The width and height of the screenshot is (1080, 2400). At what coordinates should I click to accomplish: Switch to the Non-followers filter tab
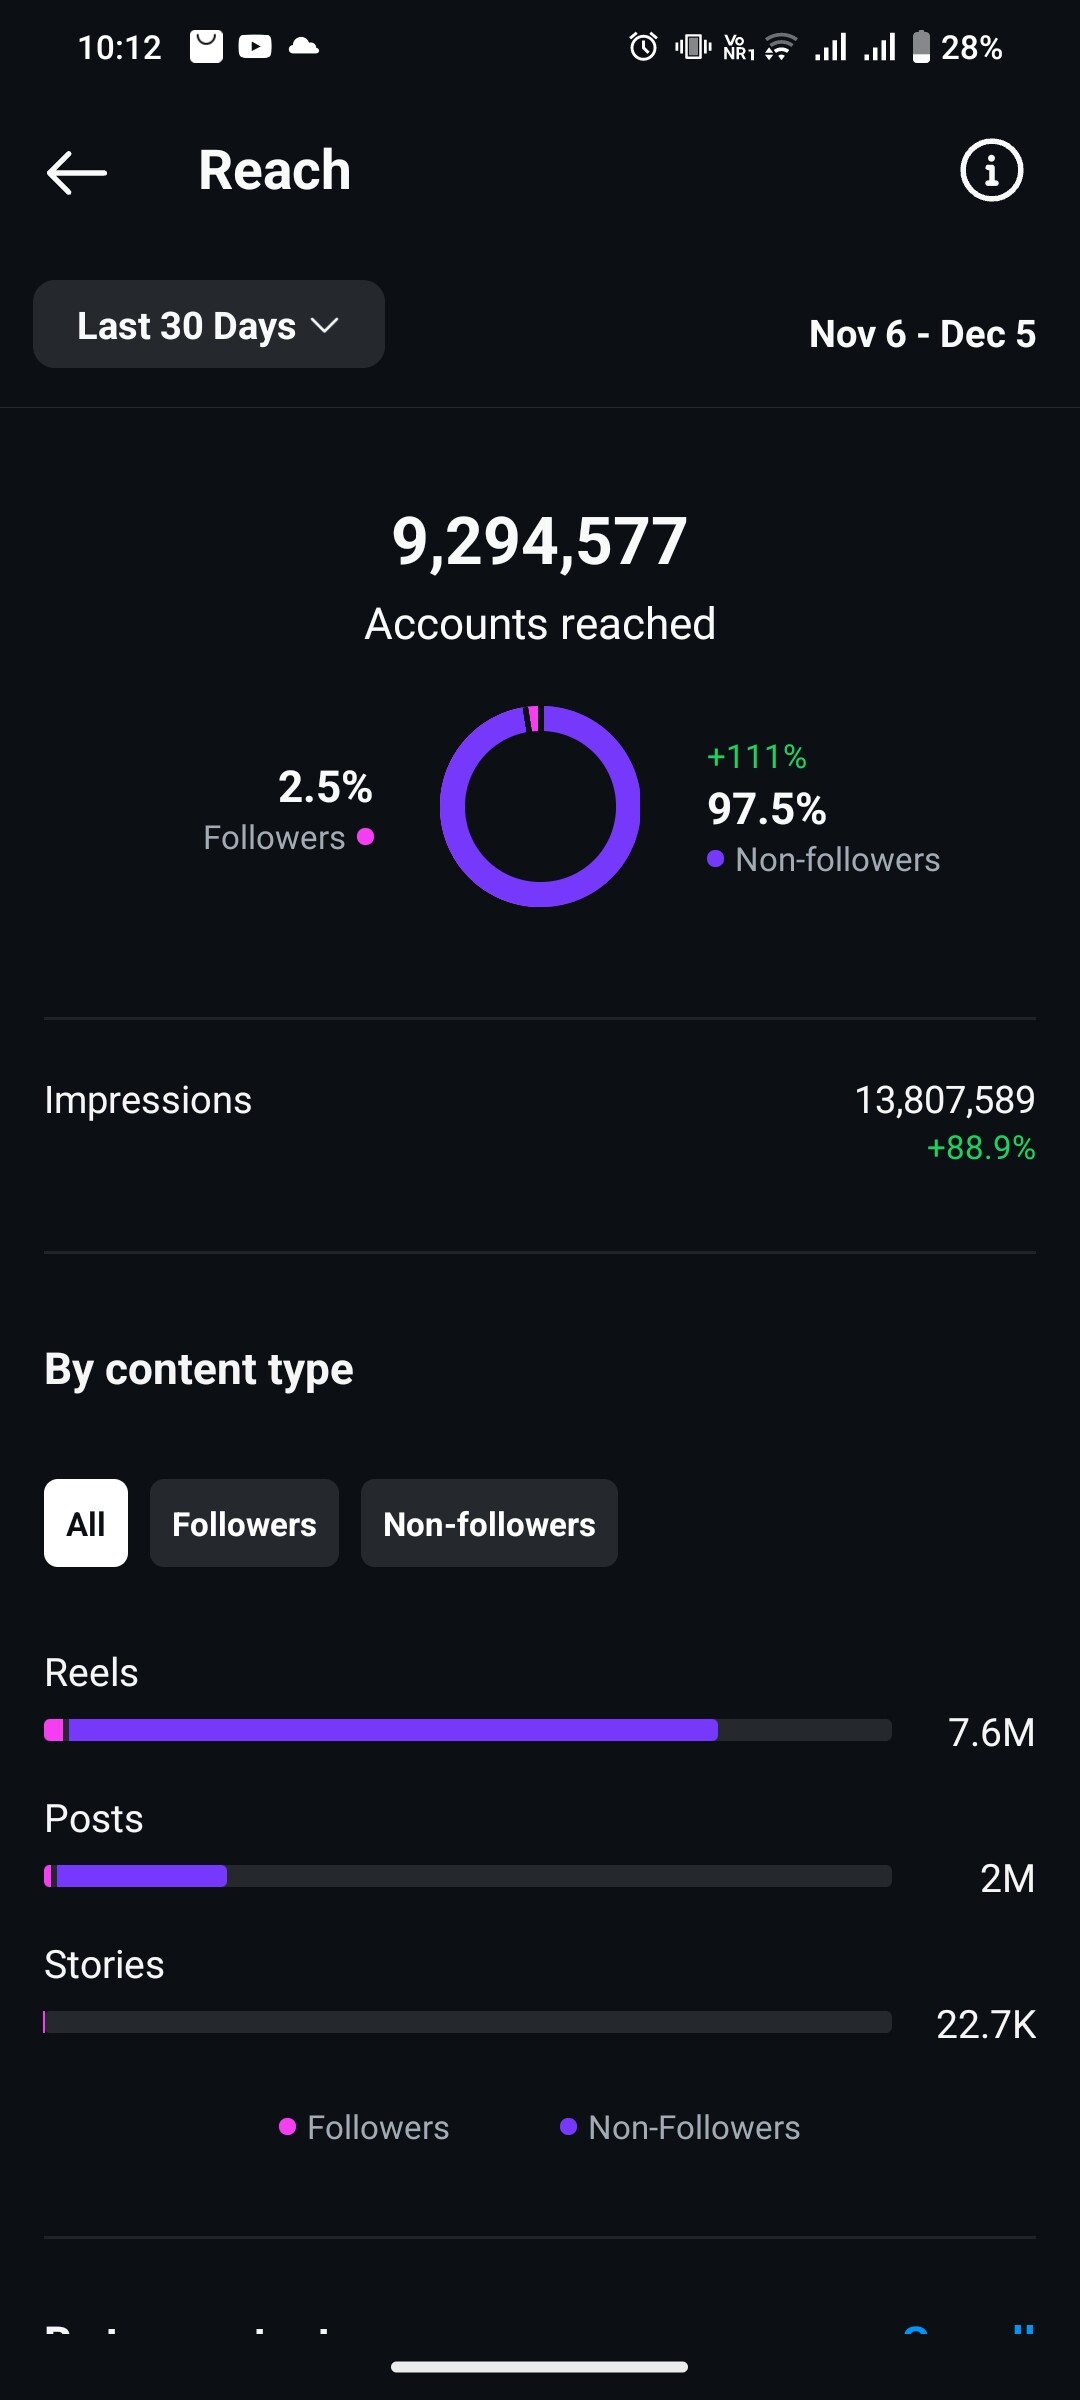[x=489, y=1523]
